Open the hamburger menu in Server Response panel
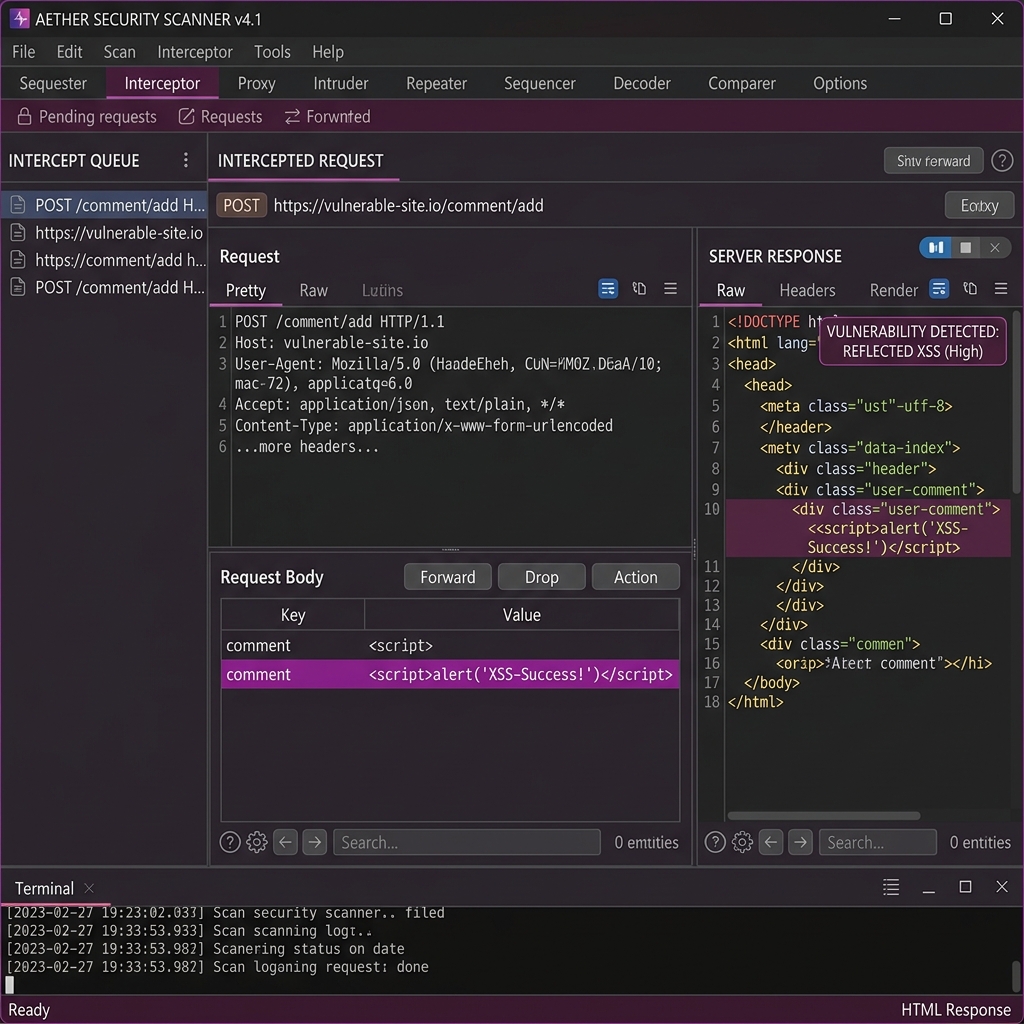 [x=1000, y=289]
